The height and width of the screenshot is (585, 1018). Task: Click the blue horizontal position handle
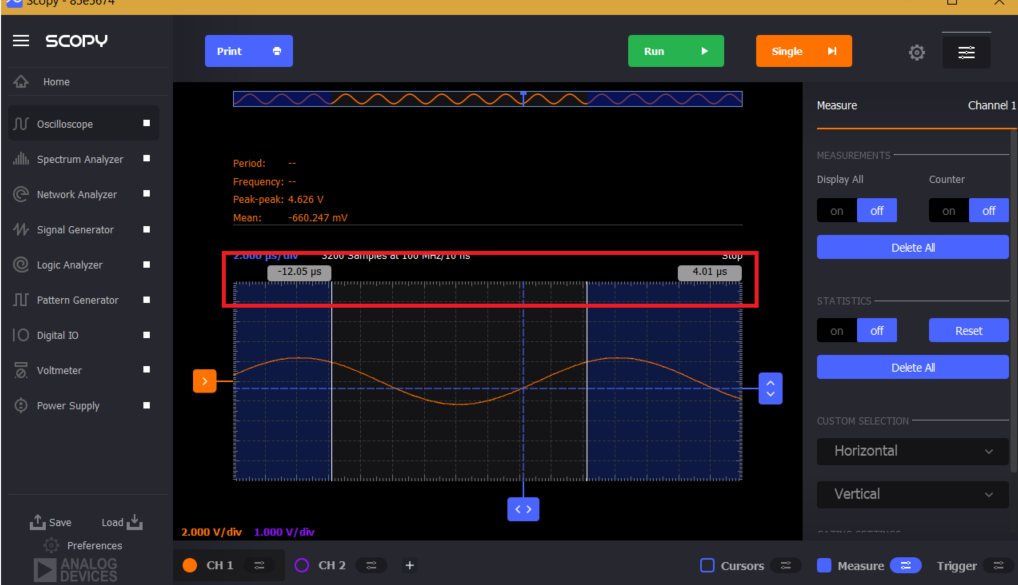pos(523,509)
